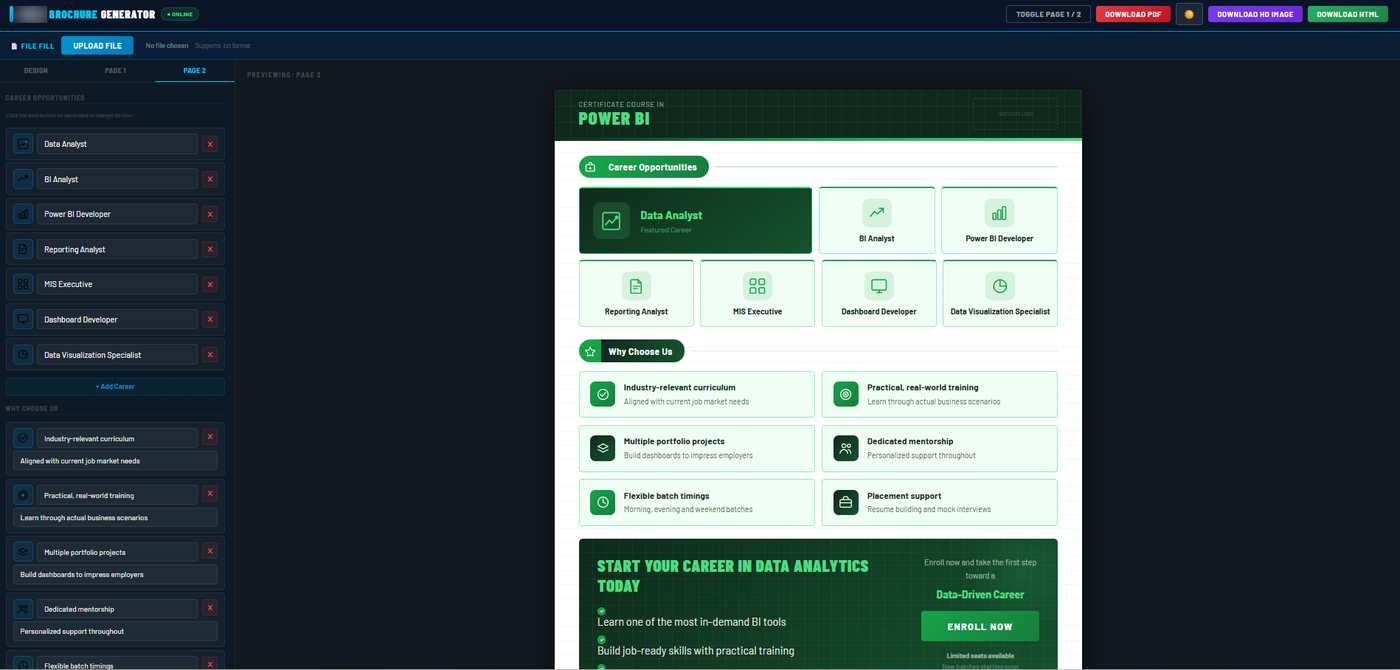Change the Dedicated mentorship icon in sidebar
This screenshot has height=670, width=1400.
[x=23, y=609]
